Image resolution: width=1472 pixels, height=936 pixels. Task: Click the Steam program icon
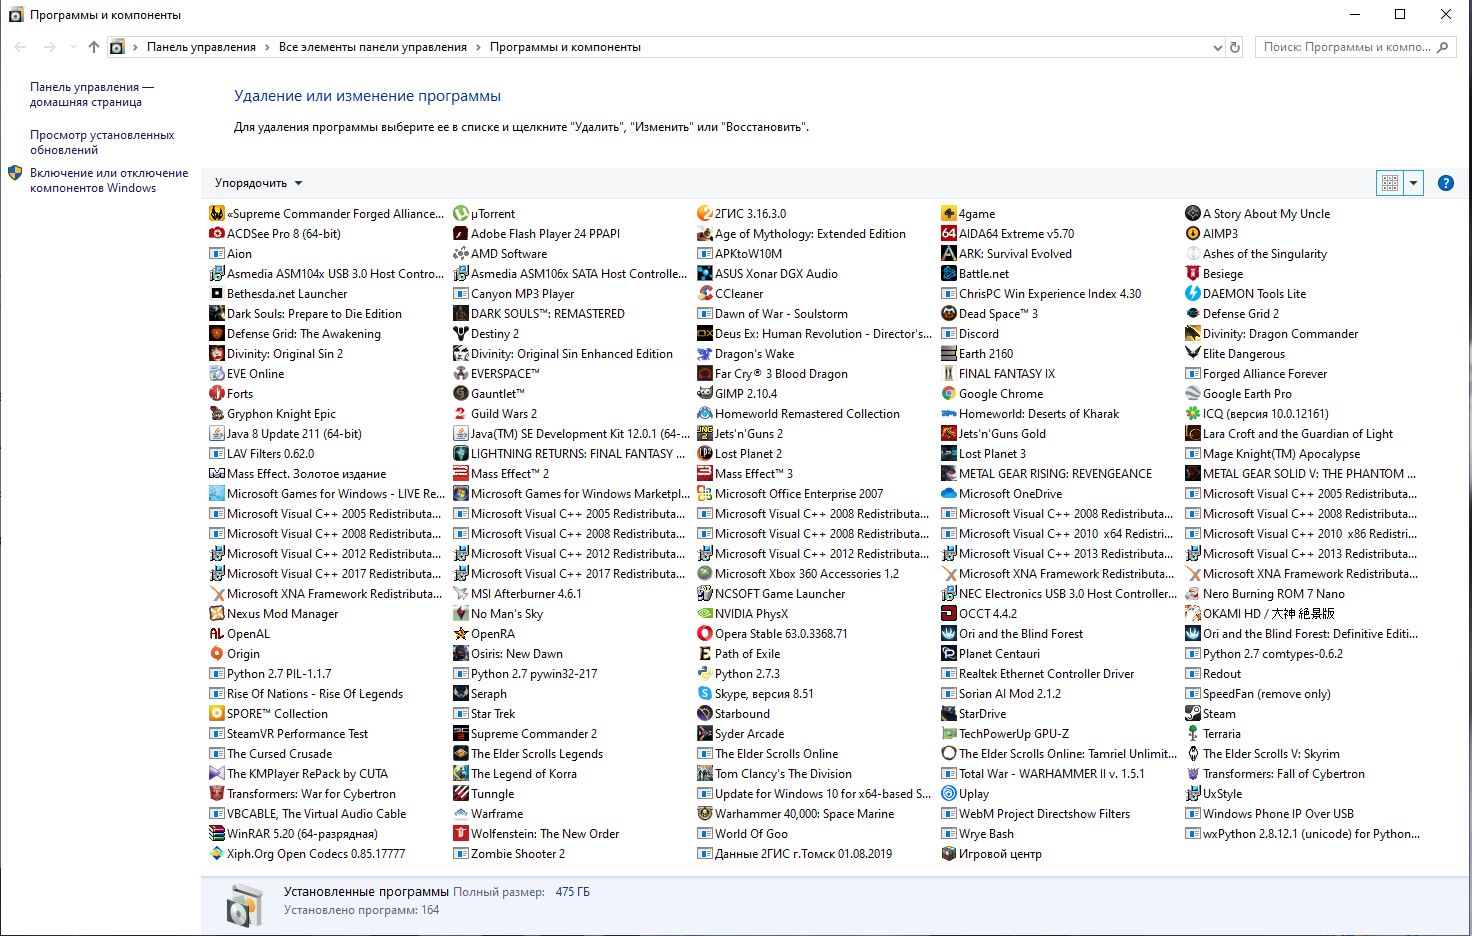pyautogui.click(x=1193, y=713)
